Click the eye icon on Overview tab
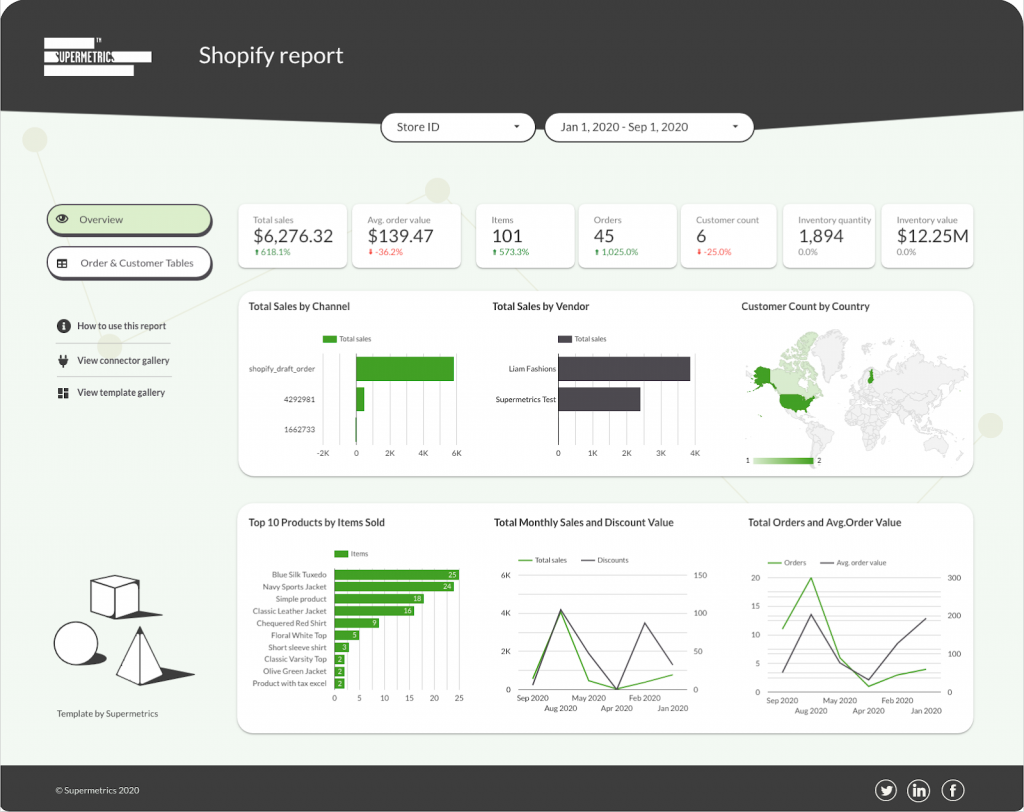Image resolution: width=1024 pixels, height=812 pixels. 63,219
